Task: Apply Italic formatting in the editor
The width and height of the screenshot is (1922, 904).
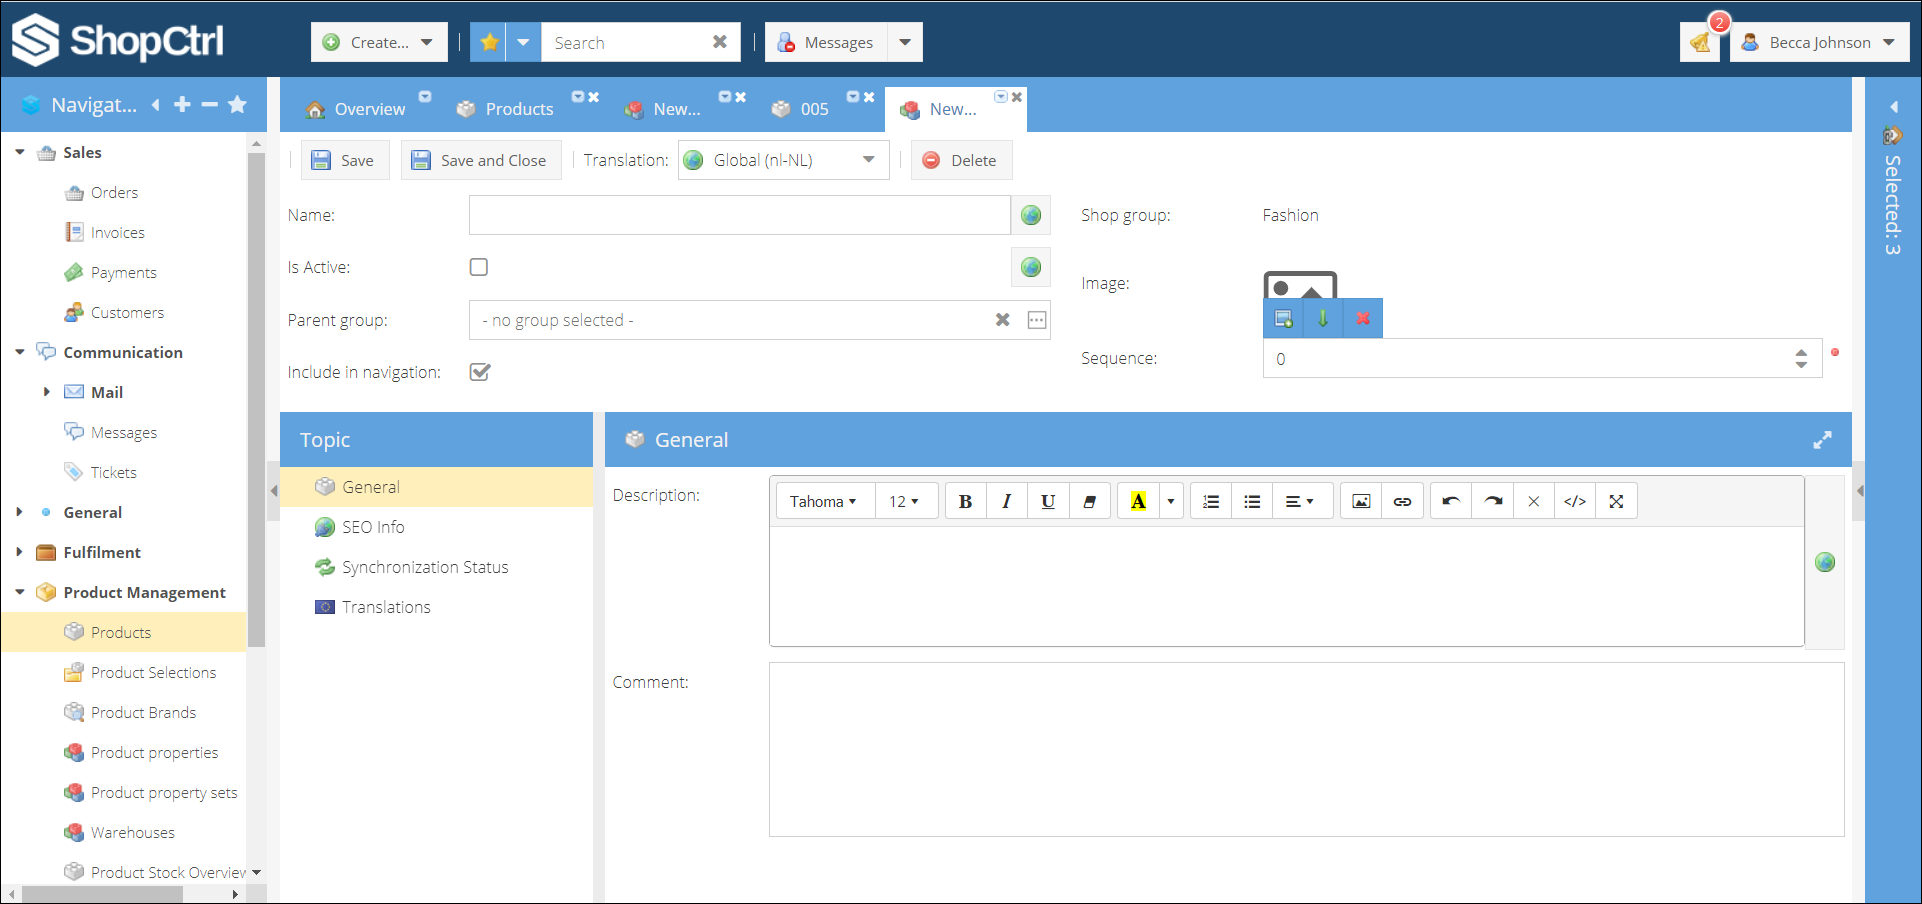Action: (1006, 501)
